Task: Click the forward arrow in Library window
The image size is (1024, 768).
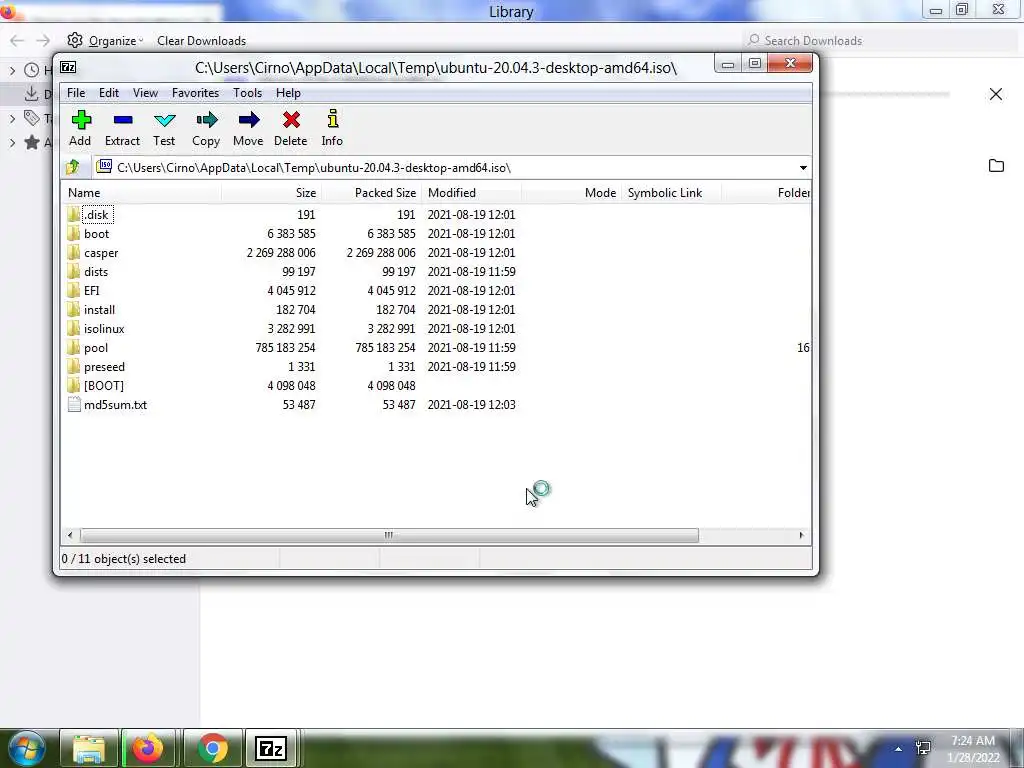Action: (x=43, y=40)
